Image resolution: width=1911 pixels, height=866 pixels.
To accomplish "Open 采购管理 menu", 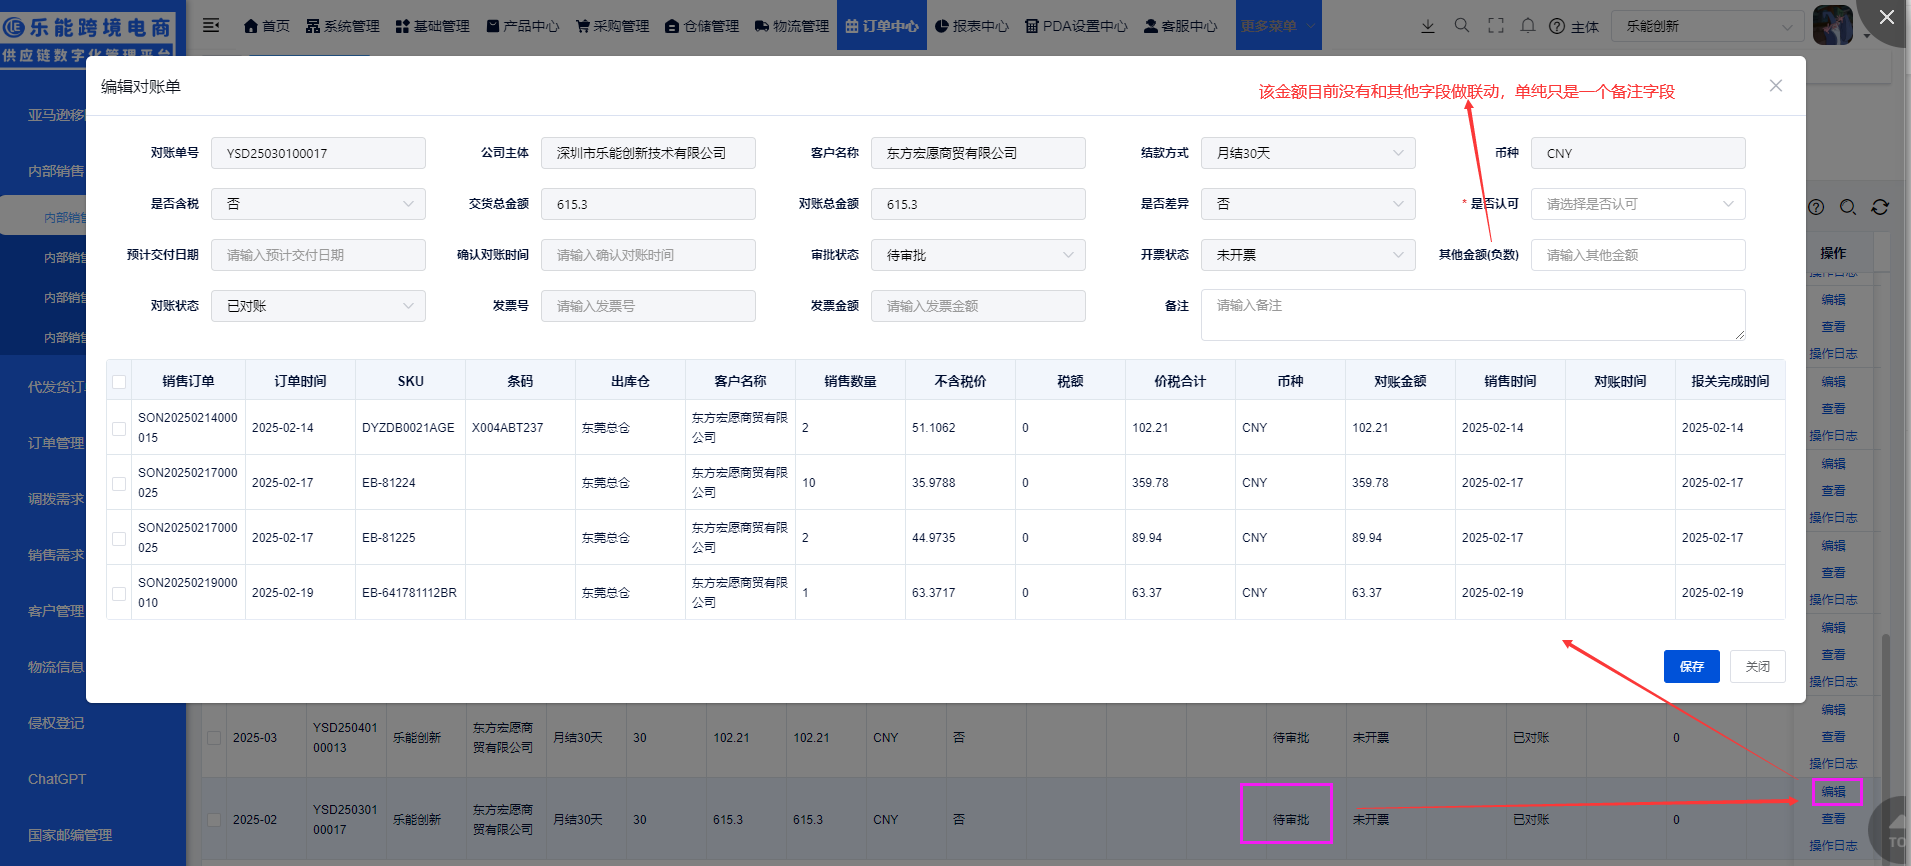I will click(x=613, y=26).
